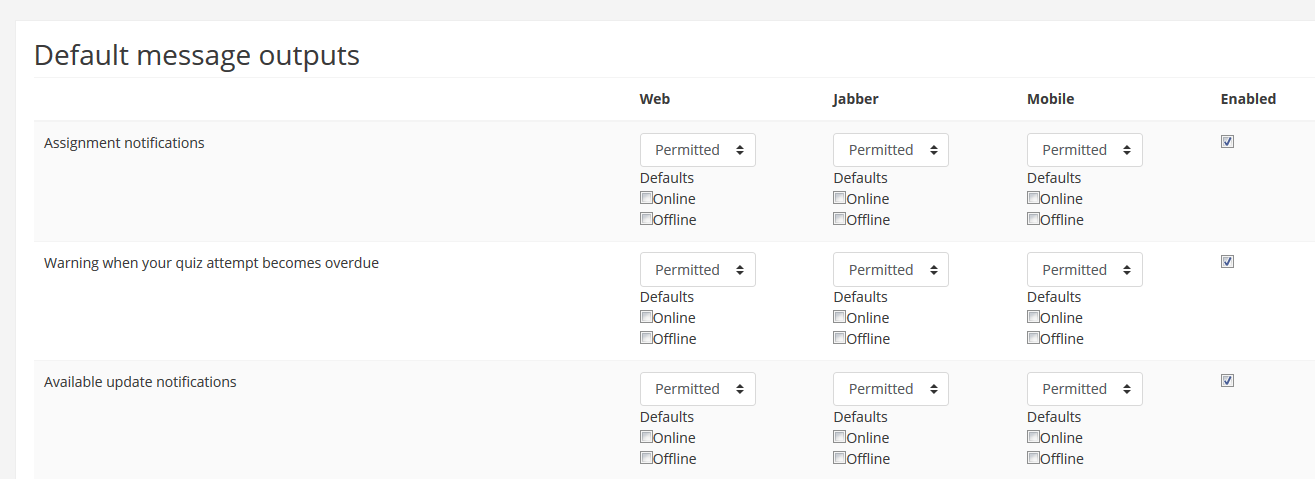Open Web dropdown for Available update notifications
This screenshot has height=479, width=1315.
[697, 389]
